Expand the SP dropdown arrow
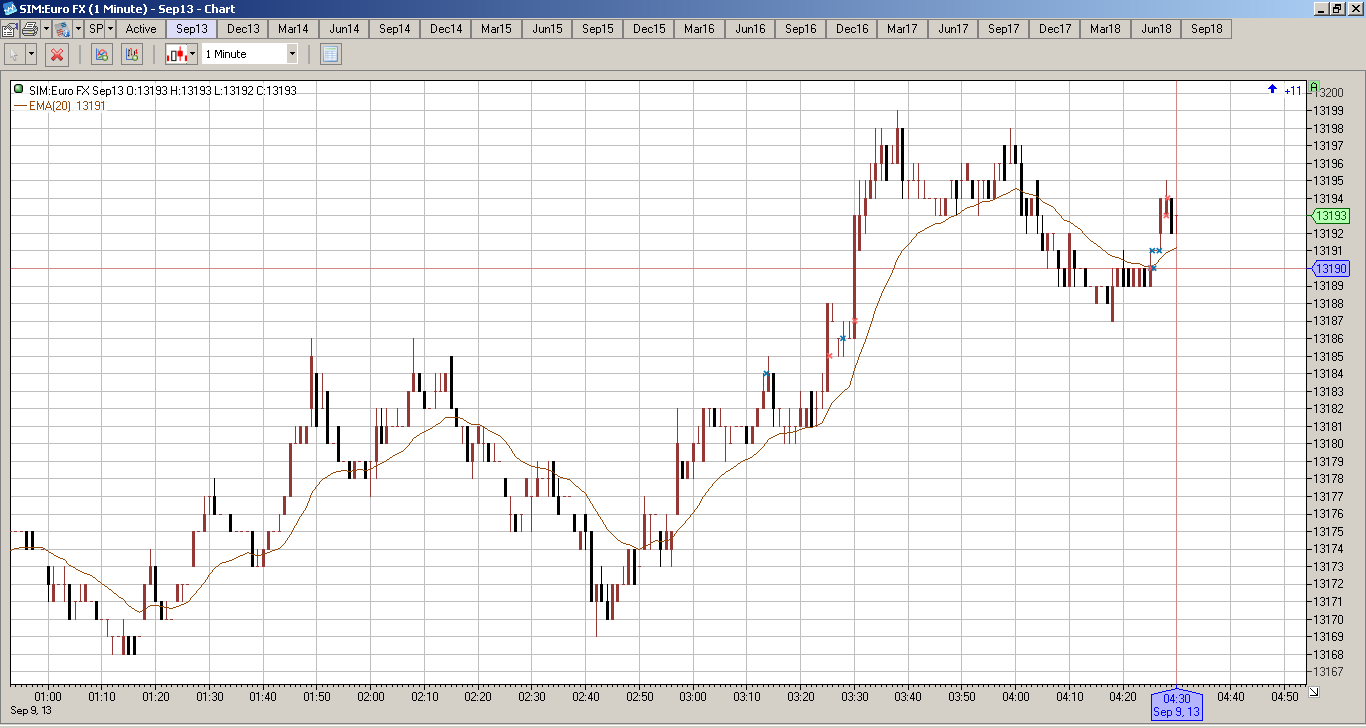Screen dimensions: 1366x728 [111, 29]
